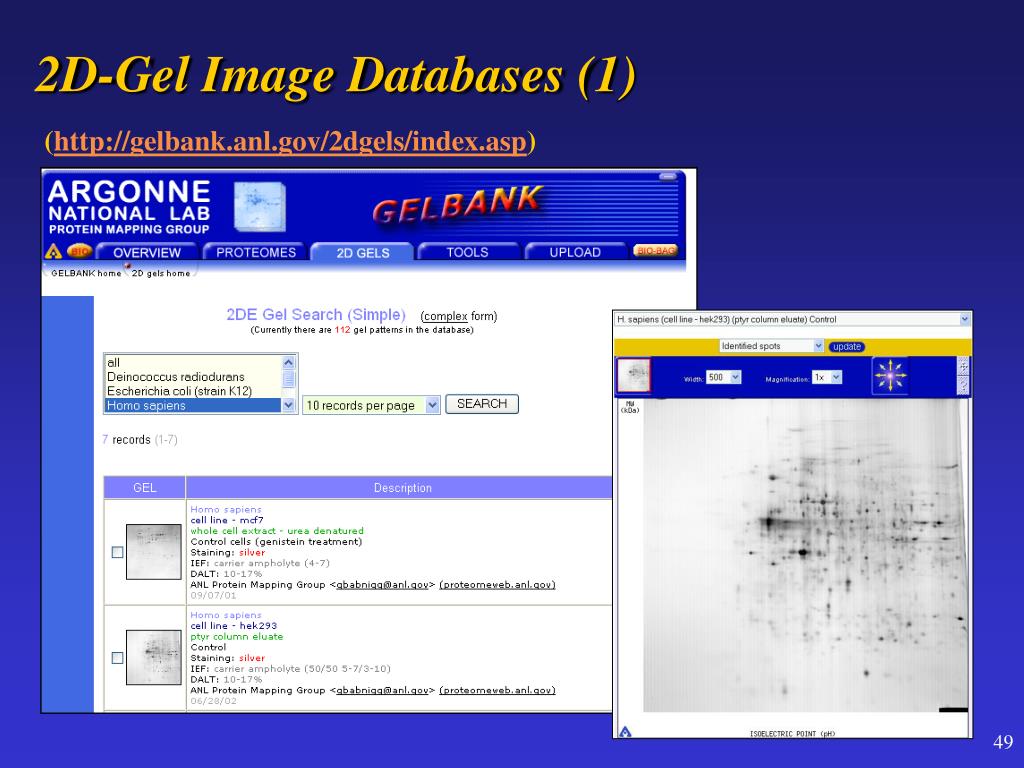Switch to the PROTEOMES tab
Image resolution: width=1024 pixels, height=768 pixels.
(x=256, y=253)
